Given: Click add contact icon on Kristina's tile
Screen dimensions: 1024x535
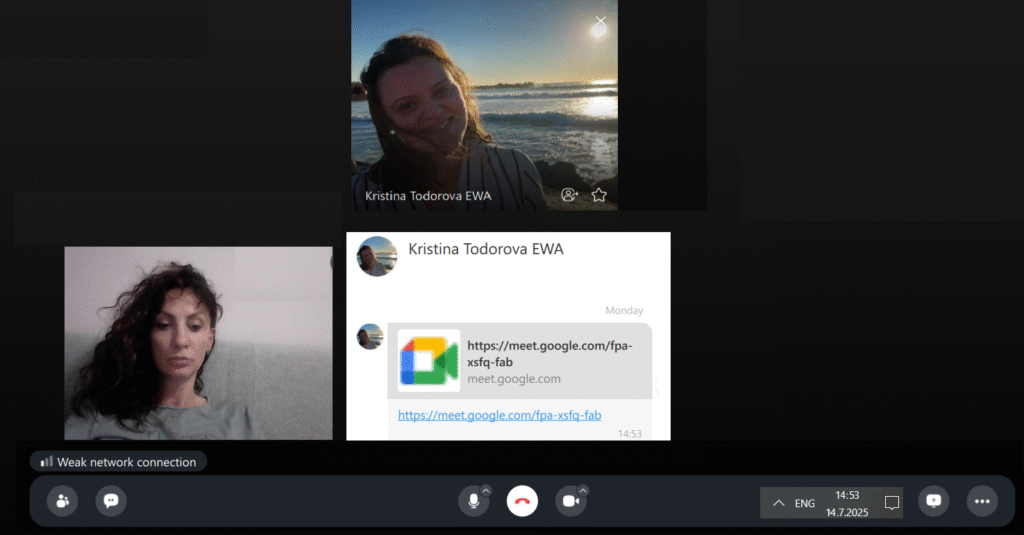Looking at the screenshot, I should 569,195.
